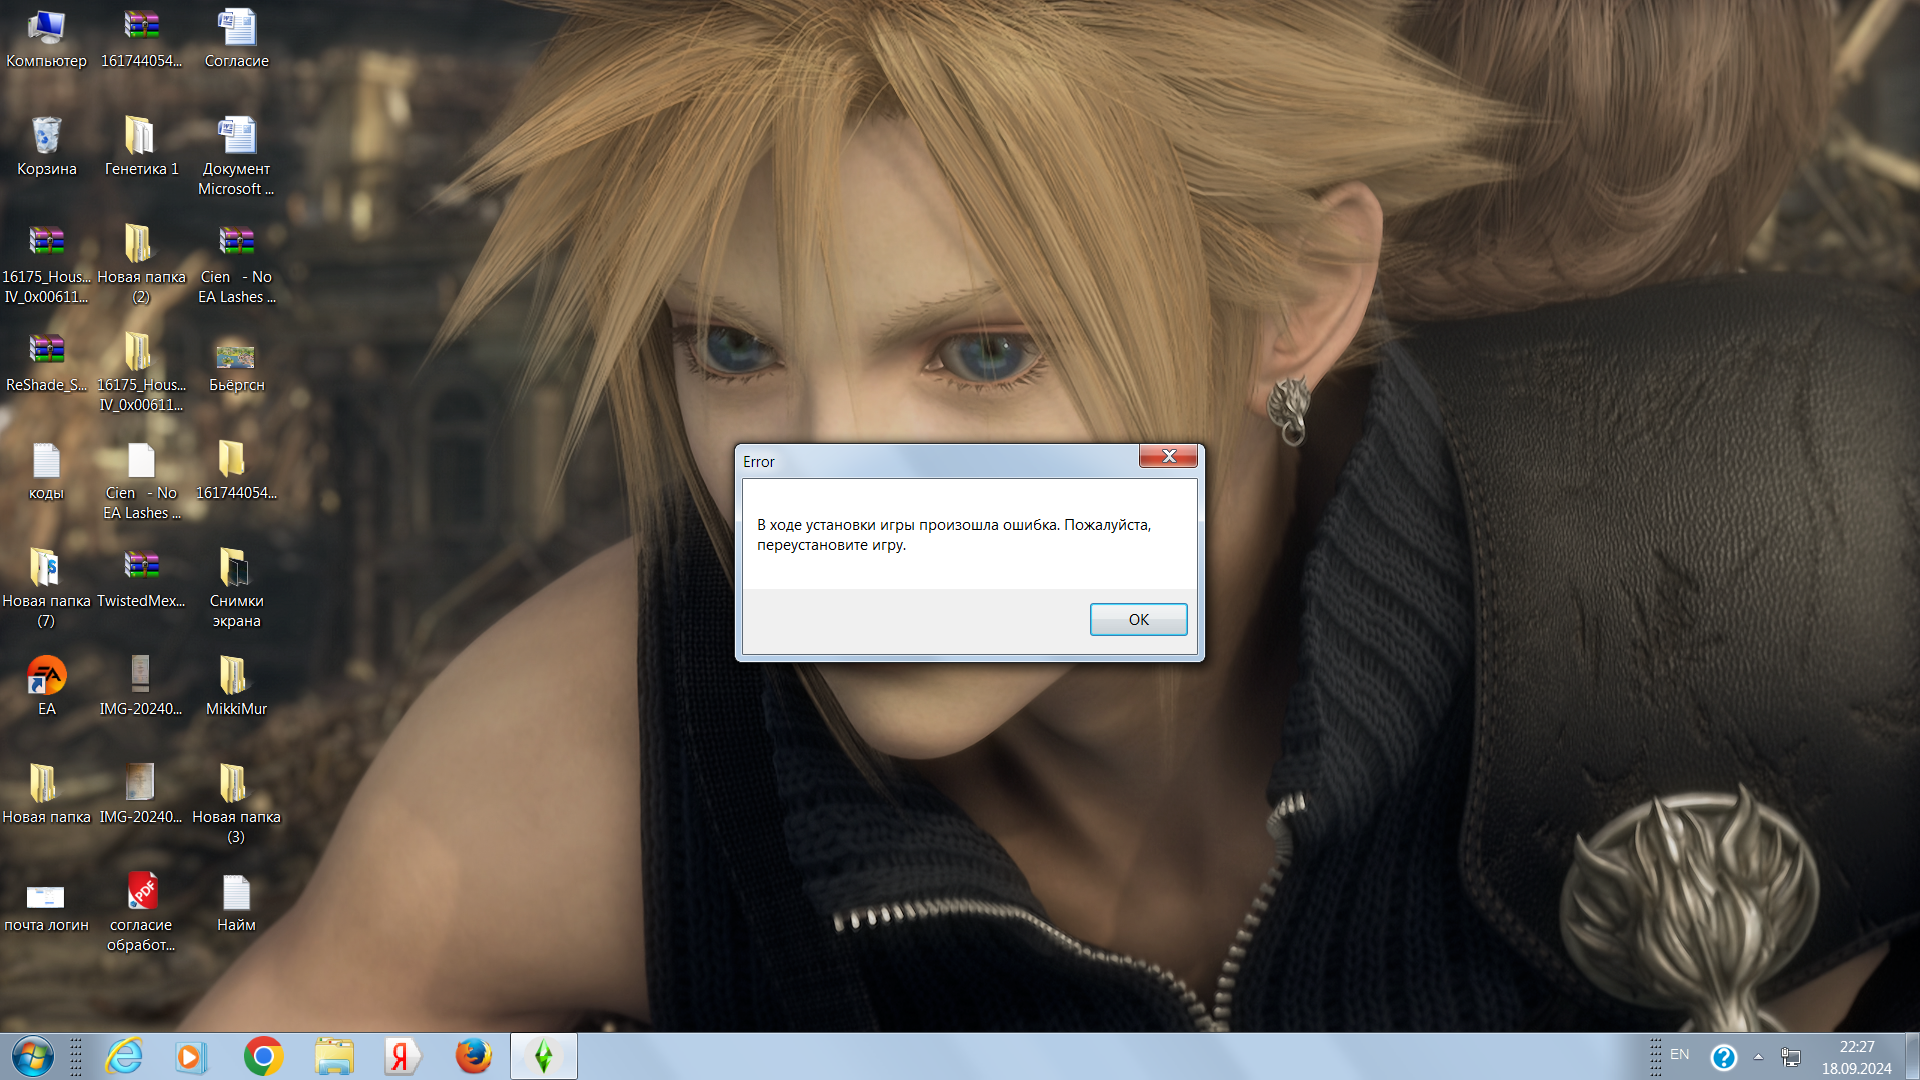Select the TwistedMex... archive icon
Image resolution: width=1920 pixels, height=1080 pixels.
coord(141,579)
